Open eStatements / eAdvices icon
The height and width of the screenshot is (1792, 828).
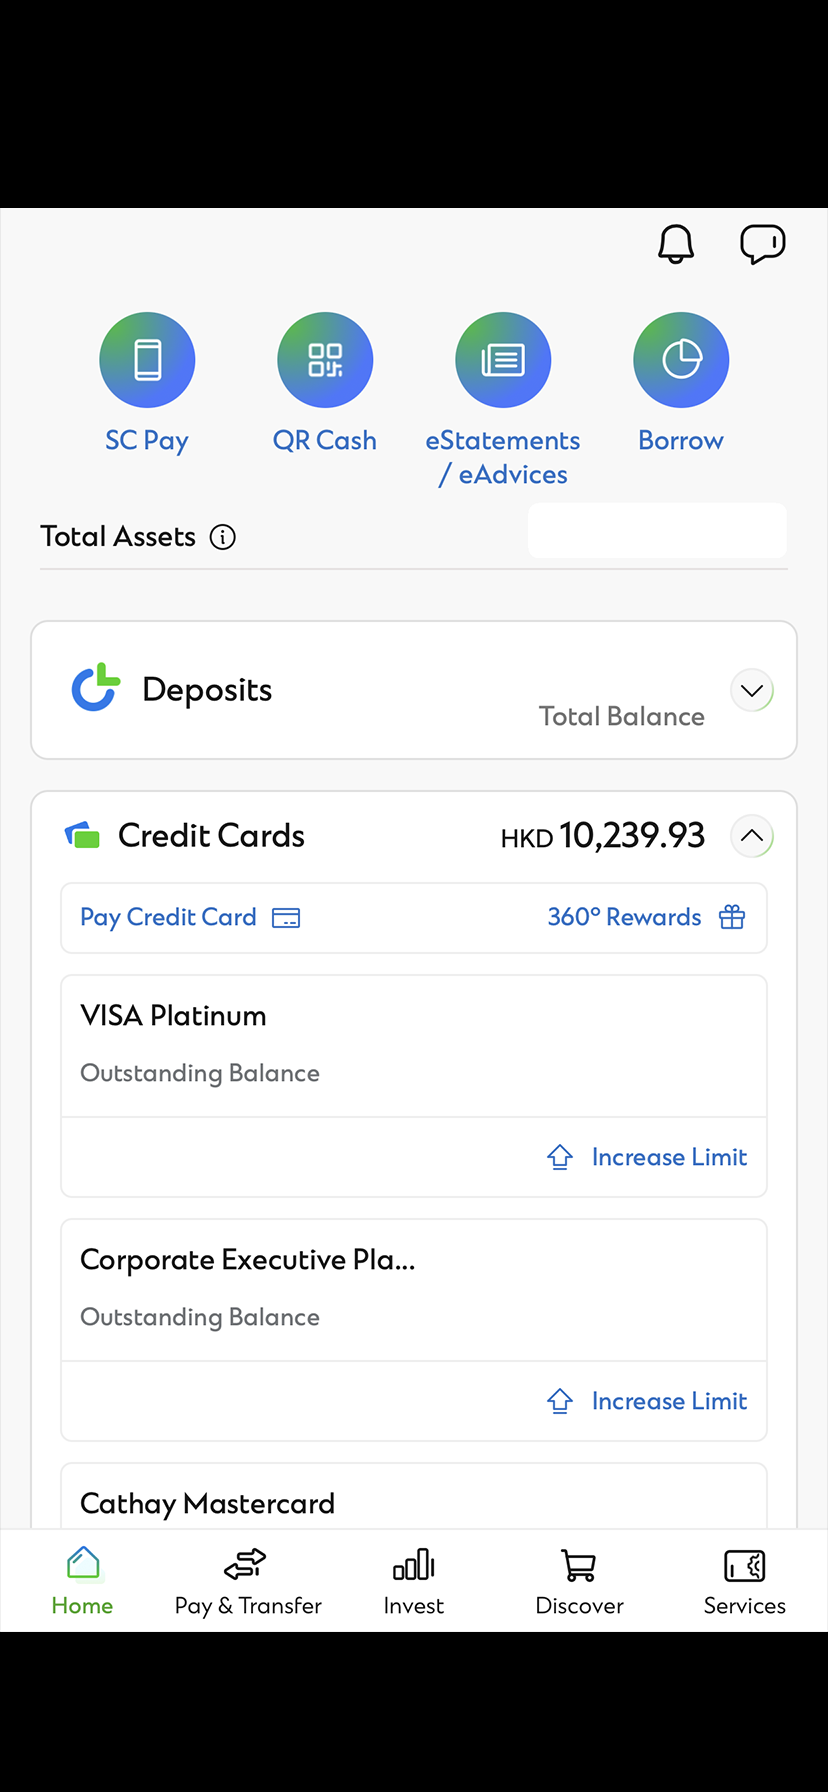click(x=503, y=360)
